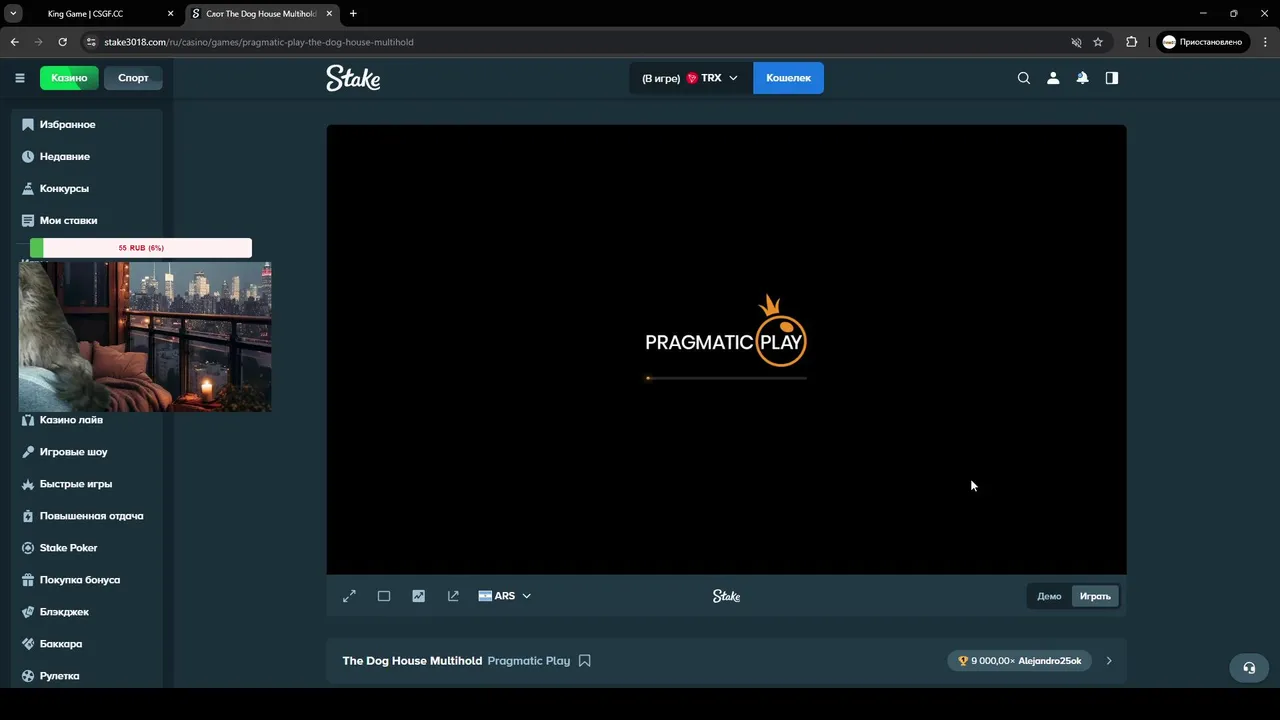The width and height of the screenshot is (1280, 720).
Task: Reload the page
Action: [62, 42]
